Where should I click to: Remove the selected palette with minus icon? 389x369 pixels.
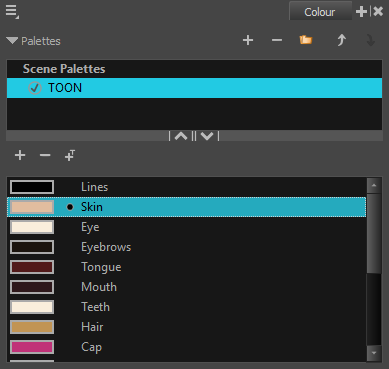[x=277, y=41]
